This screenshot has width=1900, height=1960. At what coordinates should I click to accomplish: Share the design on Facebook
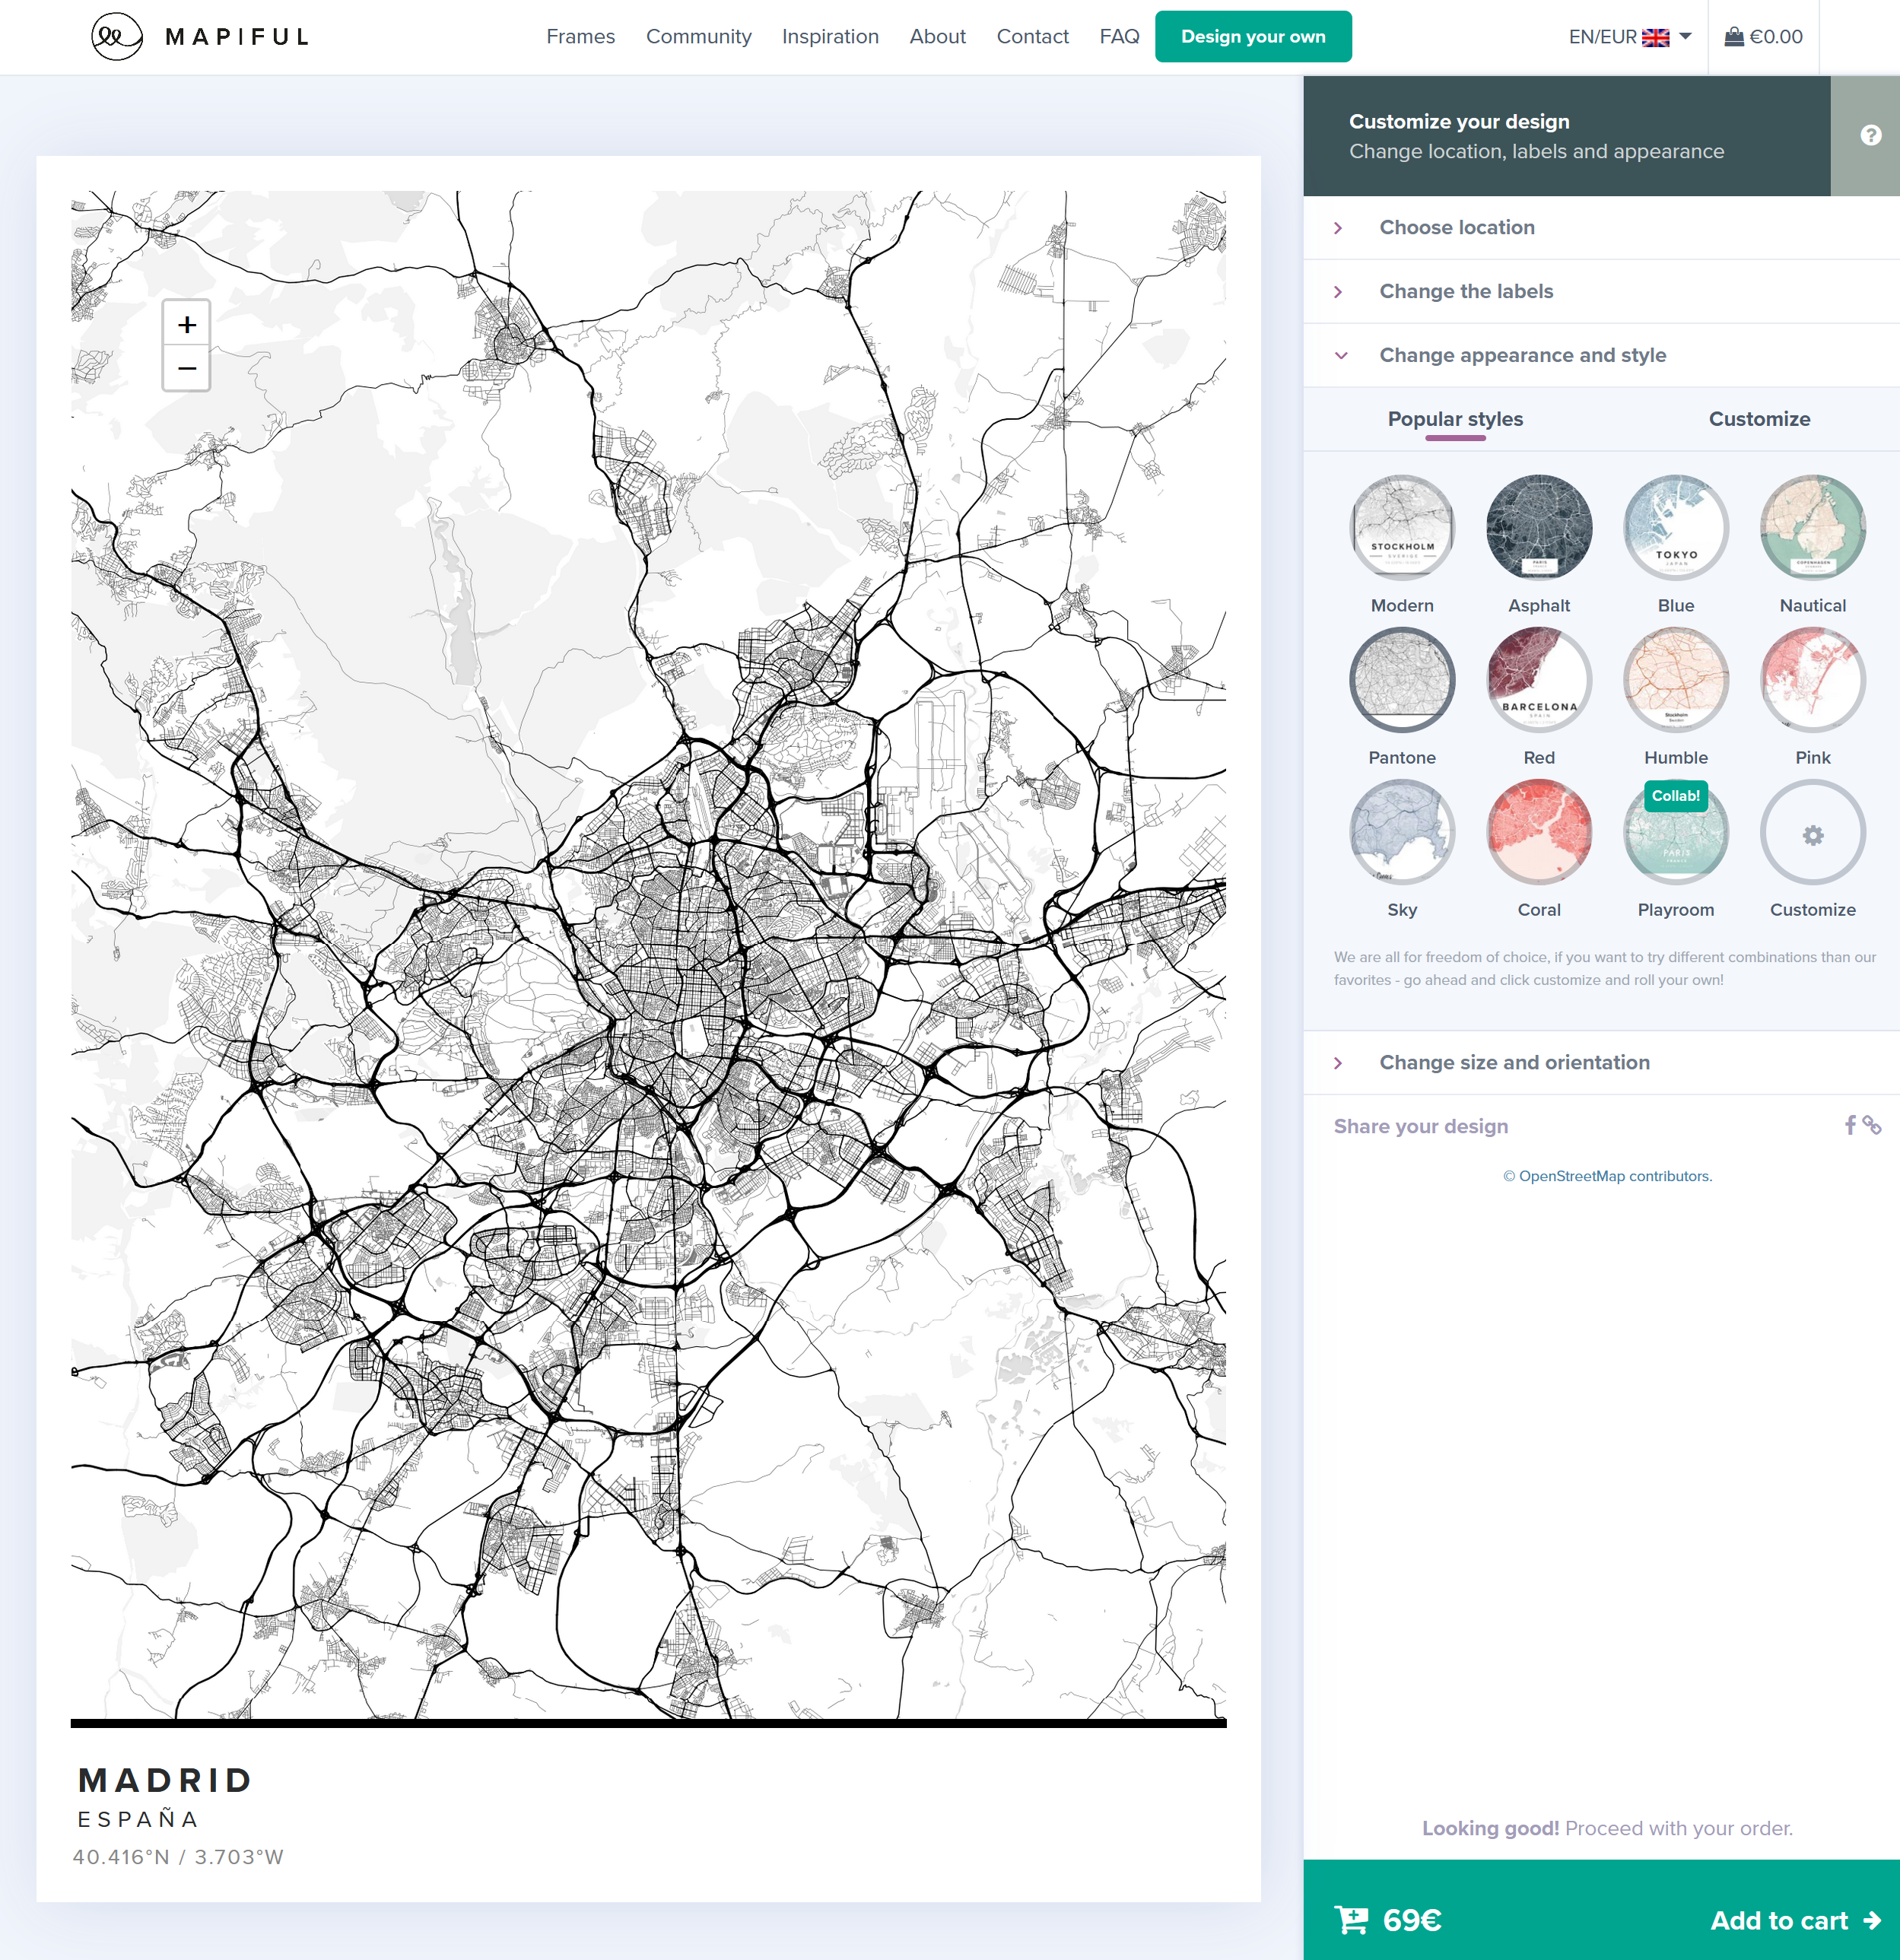point(1850,1125)
